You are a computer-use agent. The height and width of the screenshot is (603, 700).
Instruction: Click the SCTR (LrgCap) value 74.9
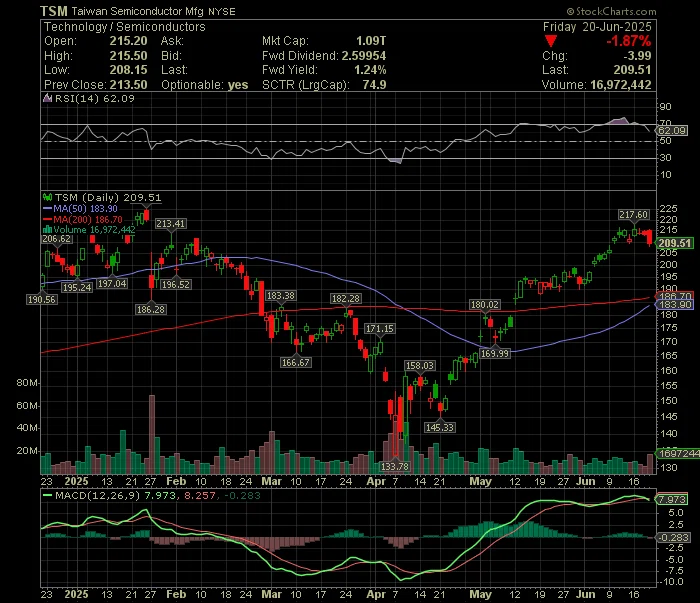pos(374,85)
